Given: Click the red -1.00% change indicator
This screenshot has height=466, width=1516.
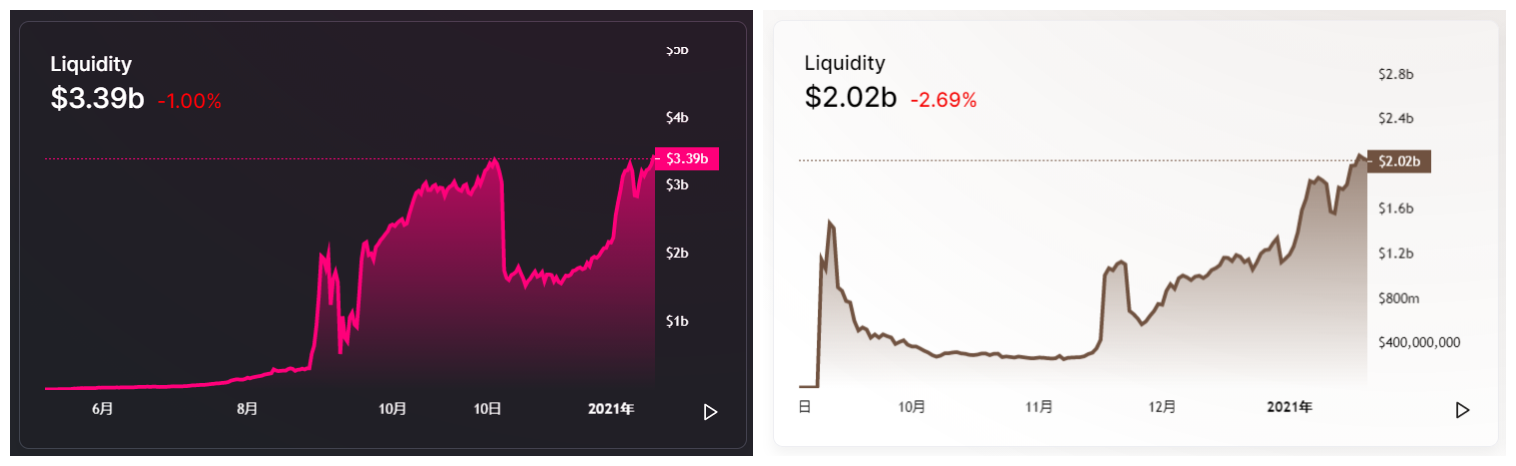Looking at the screenshot, I should (189, 101).
